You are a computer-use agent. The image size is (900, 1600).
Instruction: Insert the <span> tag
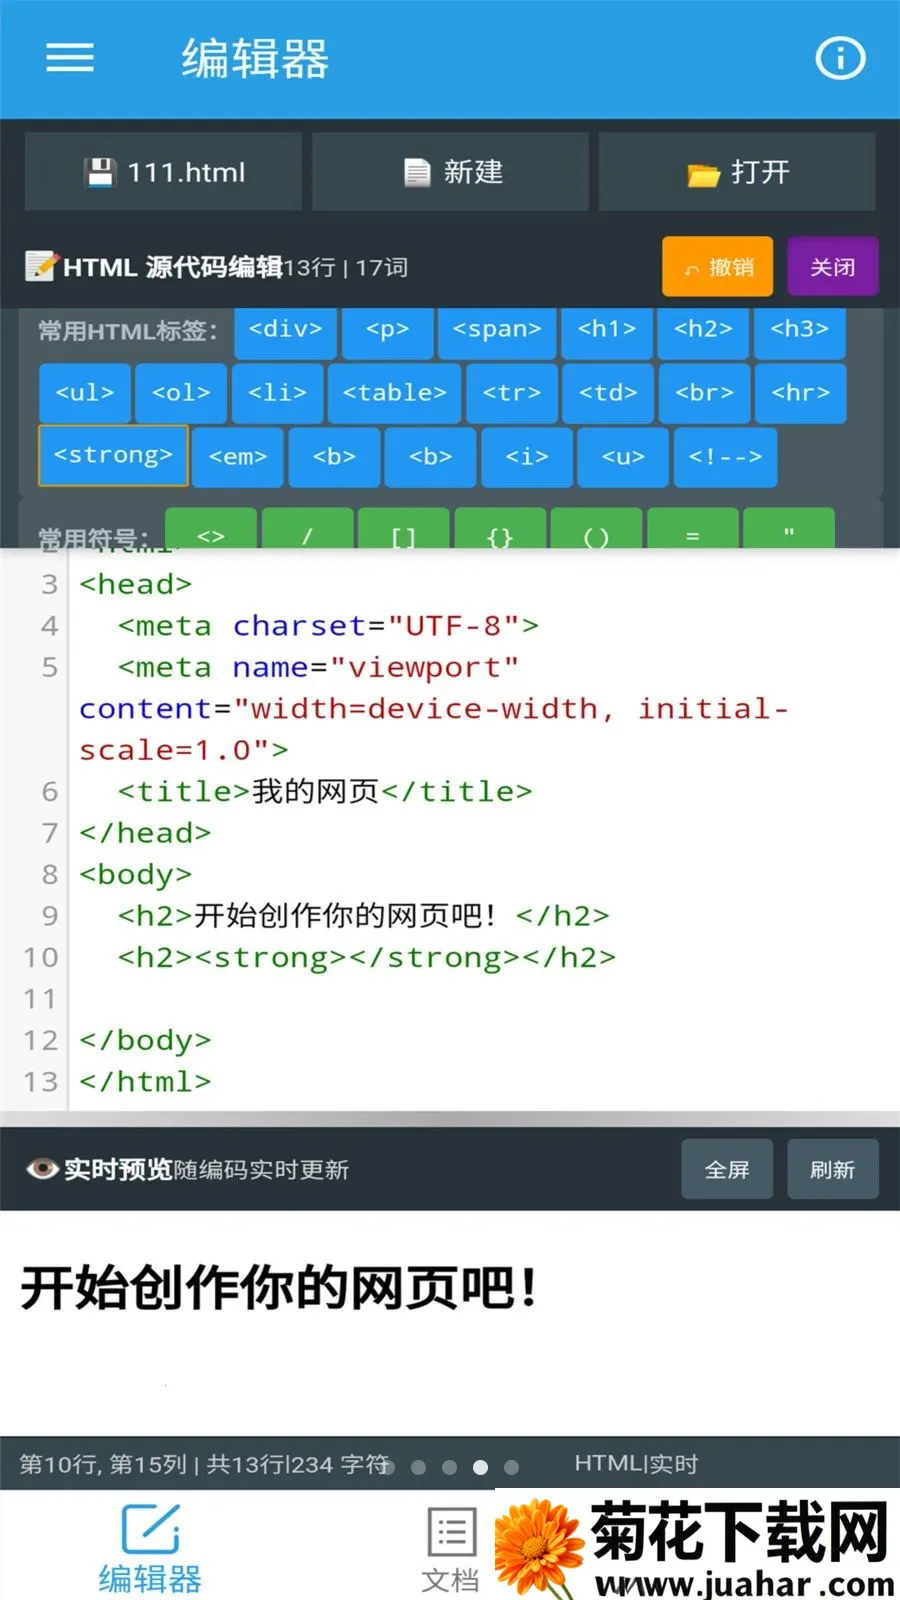click(x=497, y=331)
